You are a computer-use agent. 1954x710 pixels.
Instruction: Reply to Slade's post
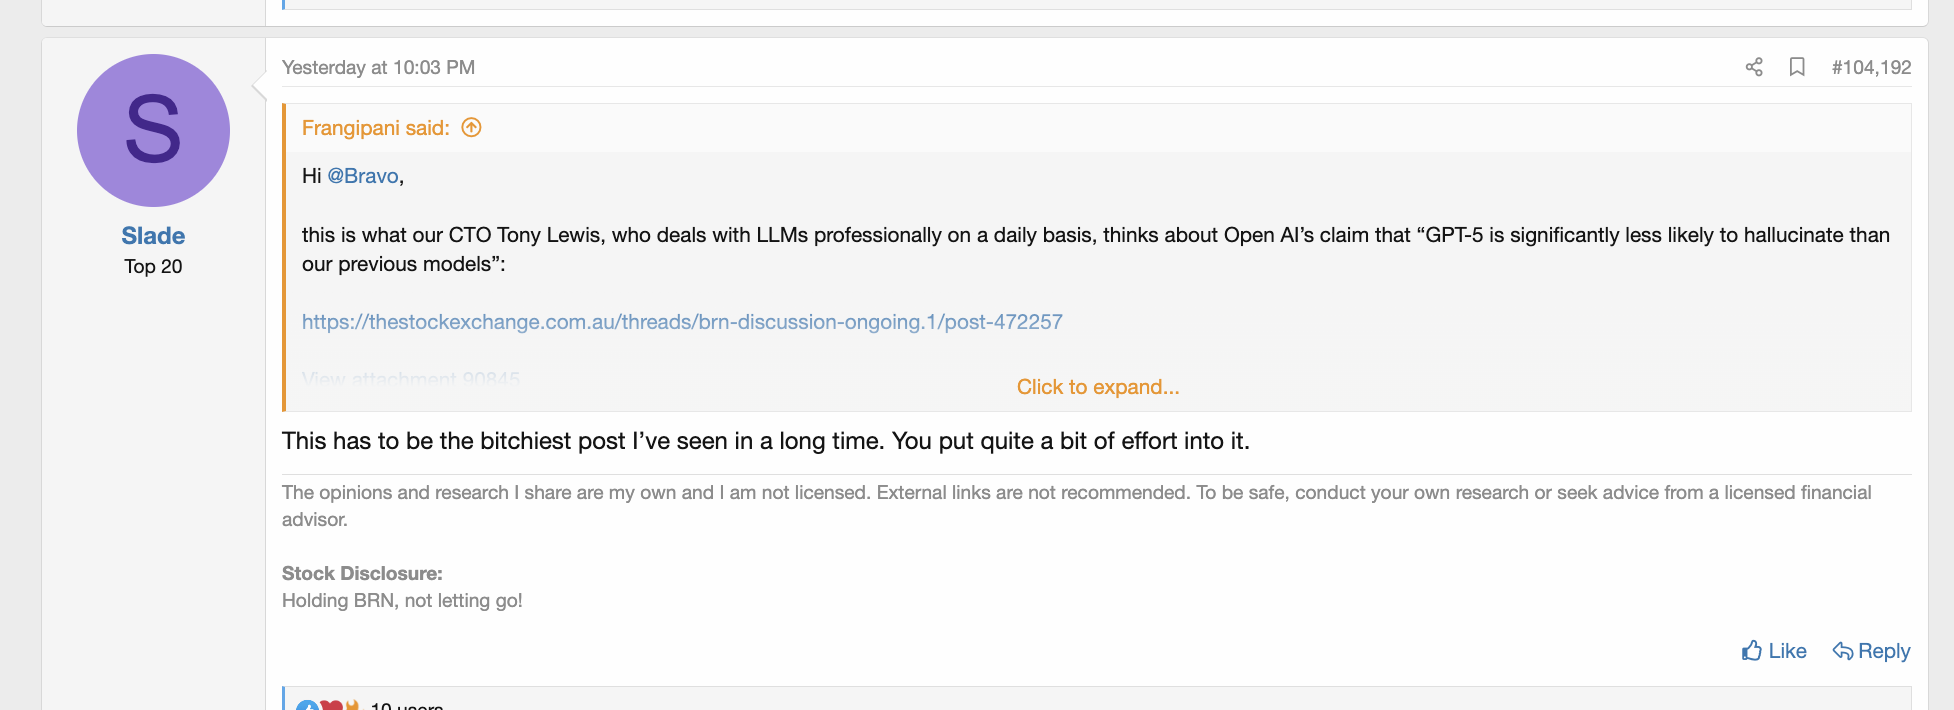[1871, 651]
